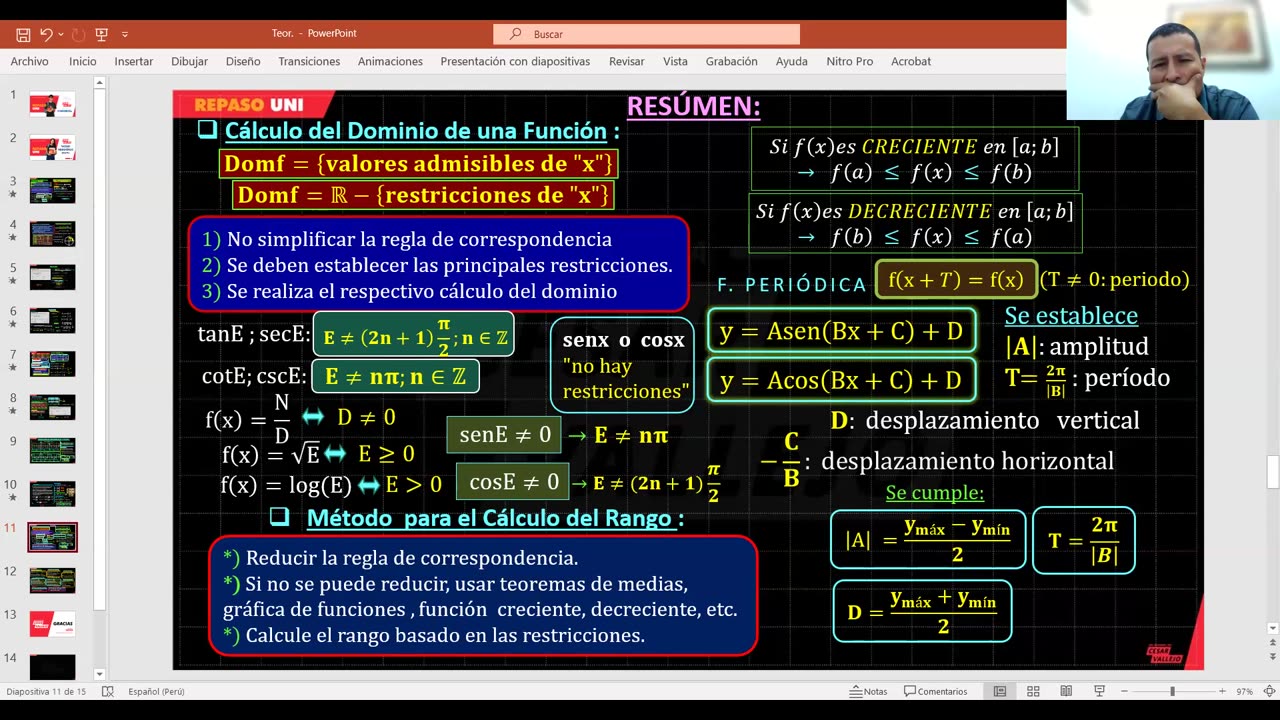Open the Vista ribbon tab

pyautogui.click(x=675, y=61)
